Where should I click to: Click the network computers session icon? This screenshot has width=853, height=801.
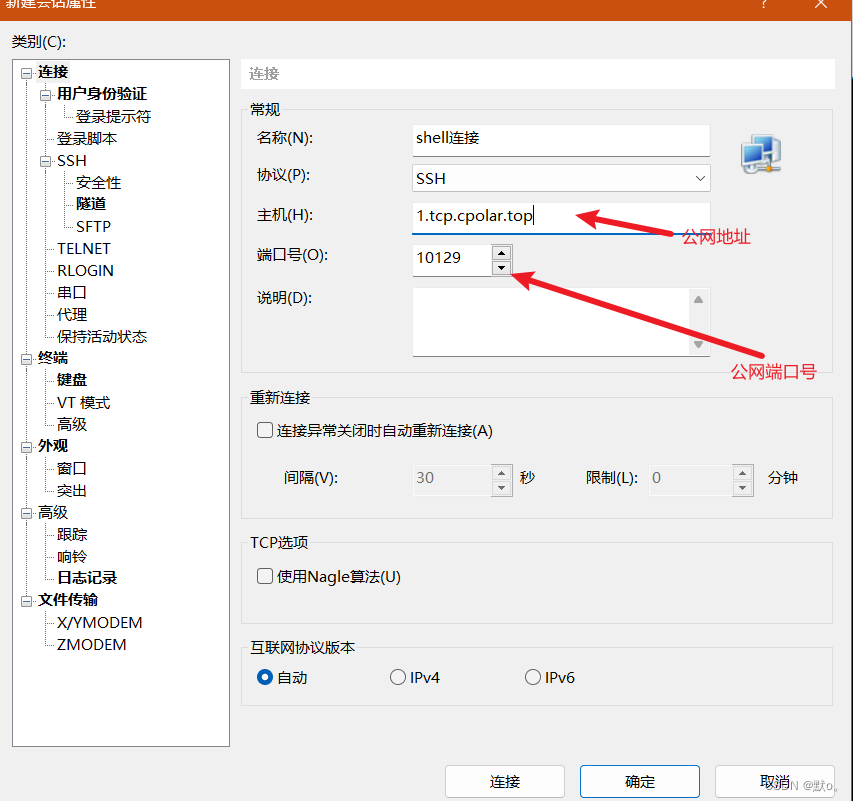760,154
